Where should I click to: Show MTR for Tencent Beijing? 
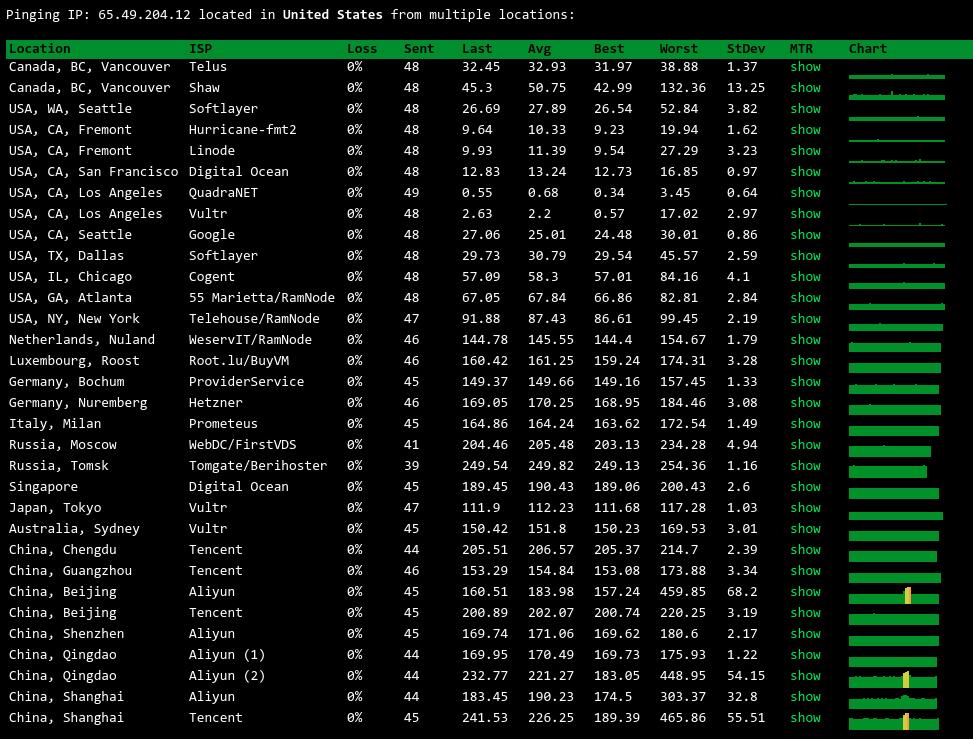pos(805,613)
